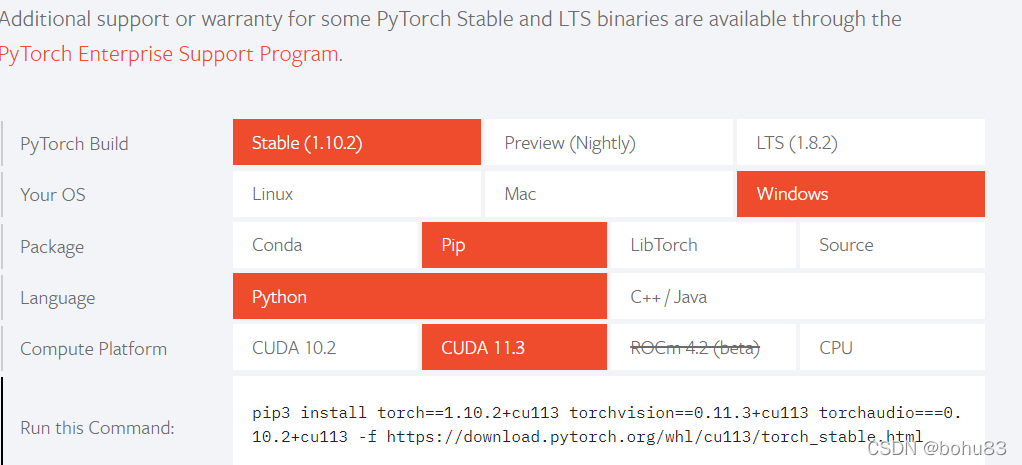
Task: Choose the Preview (Nightly) build
Action: pos(608,143)
